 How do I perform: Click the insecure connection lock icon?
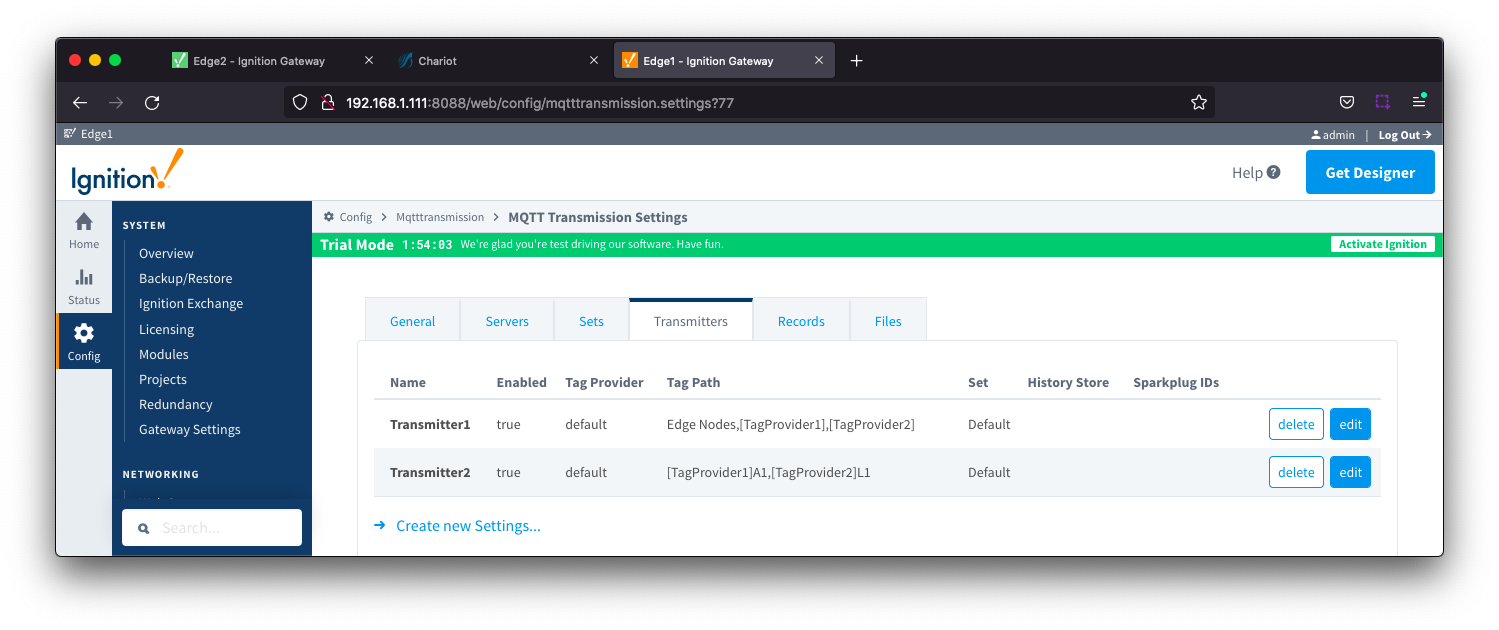point(326,102)
